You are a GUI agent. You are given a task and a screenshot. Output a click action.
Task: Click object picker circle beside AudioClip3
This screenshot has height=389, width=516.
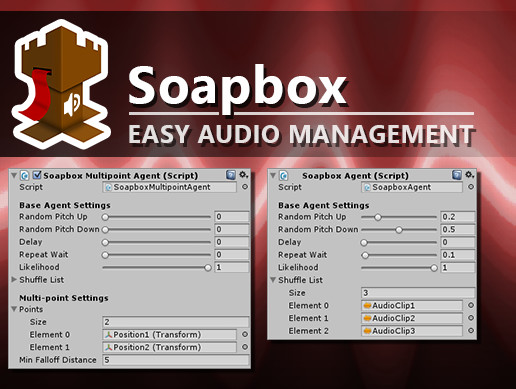(471, 330)
